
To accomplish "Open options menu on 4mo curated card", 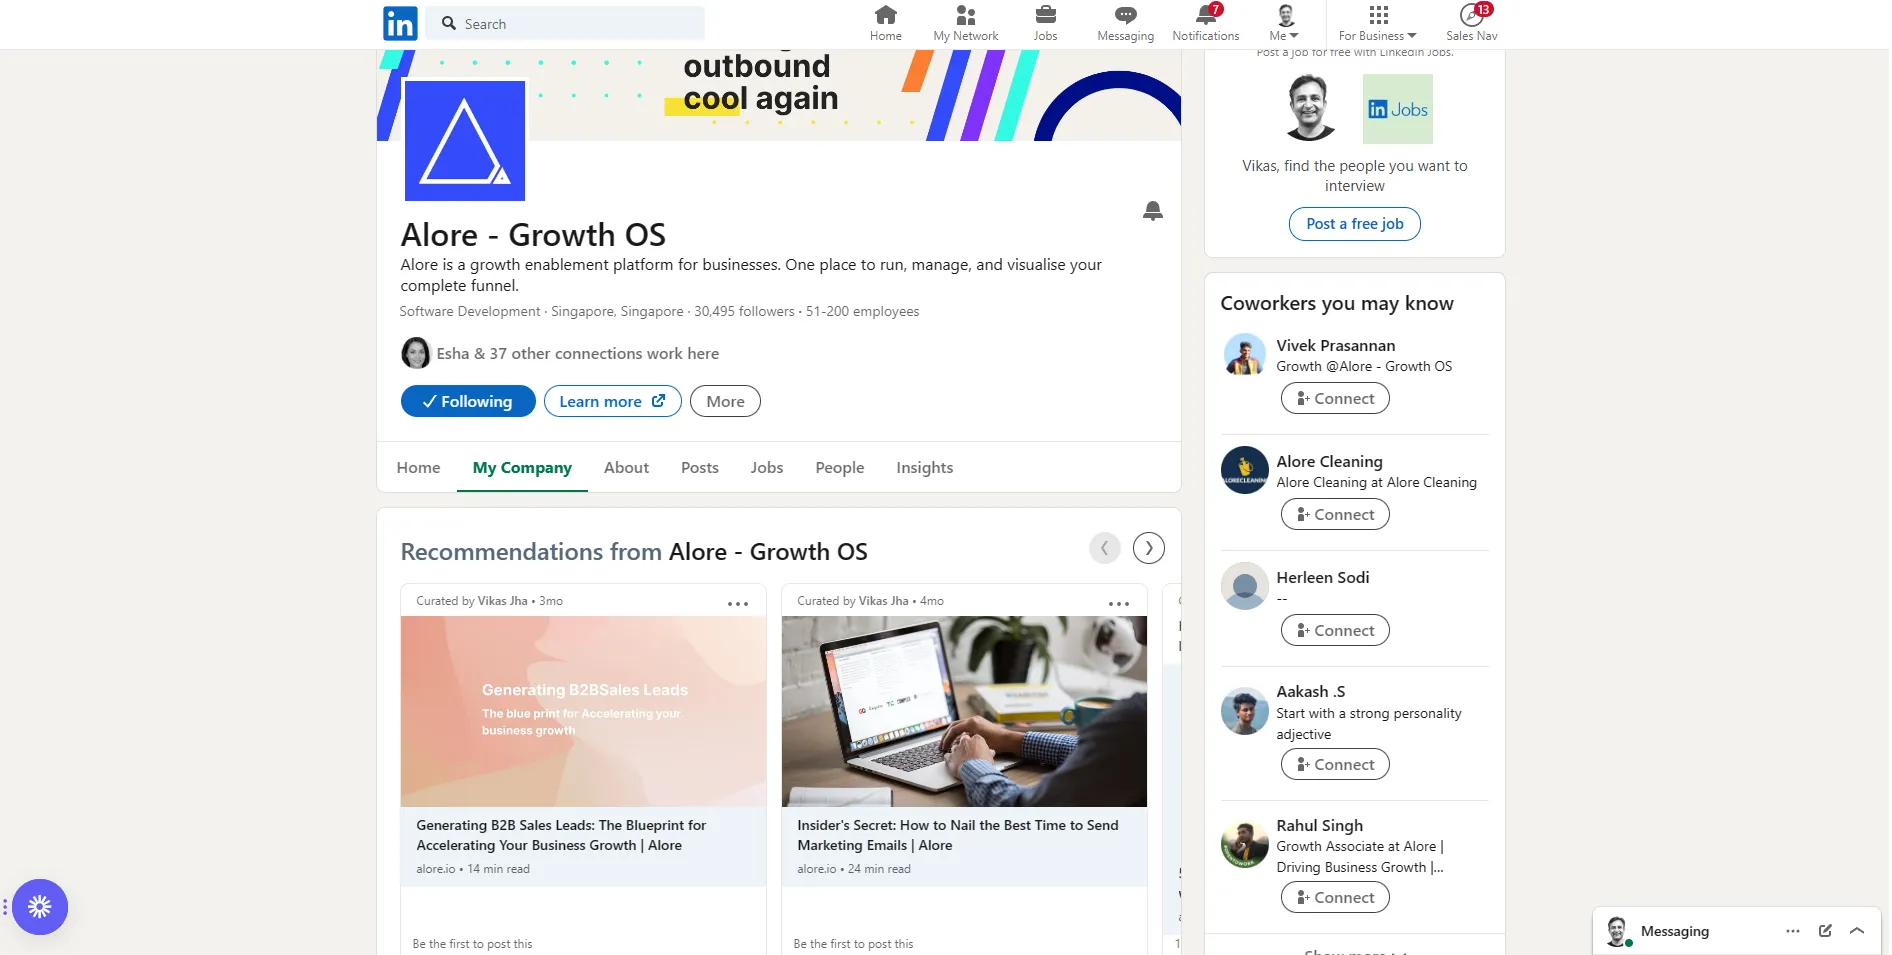I will pos(1119,603).
